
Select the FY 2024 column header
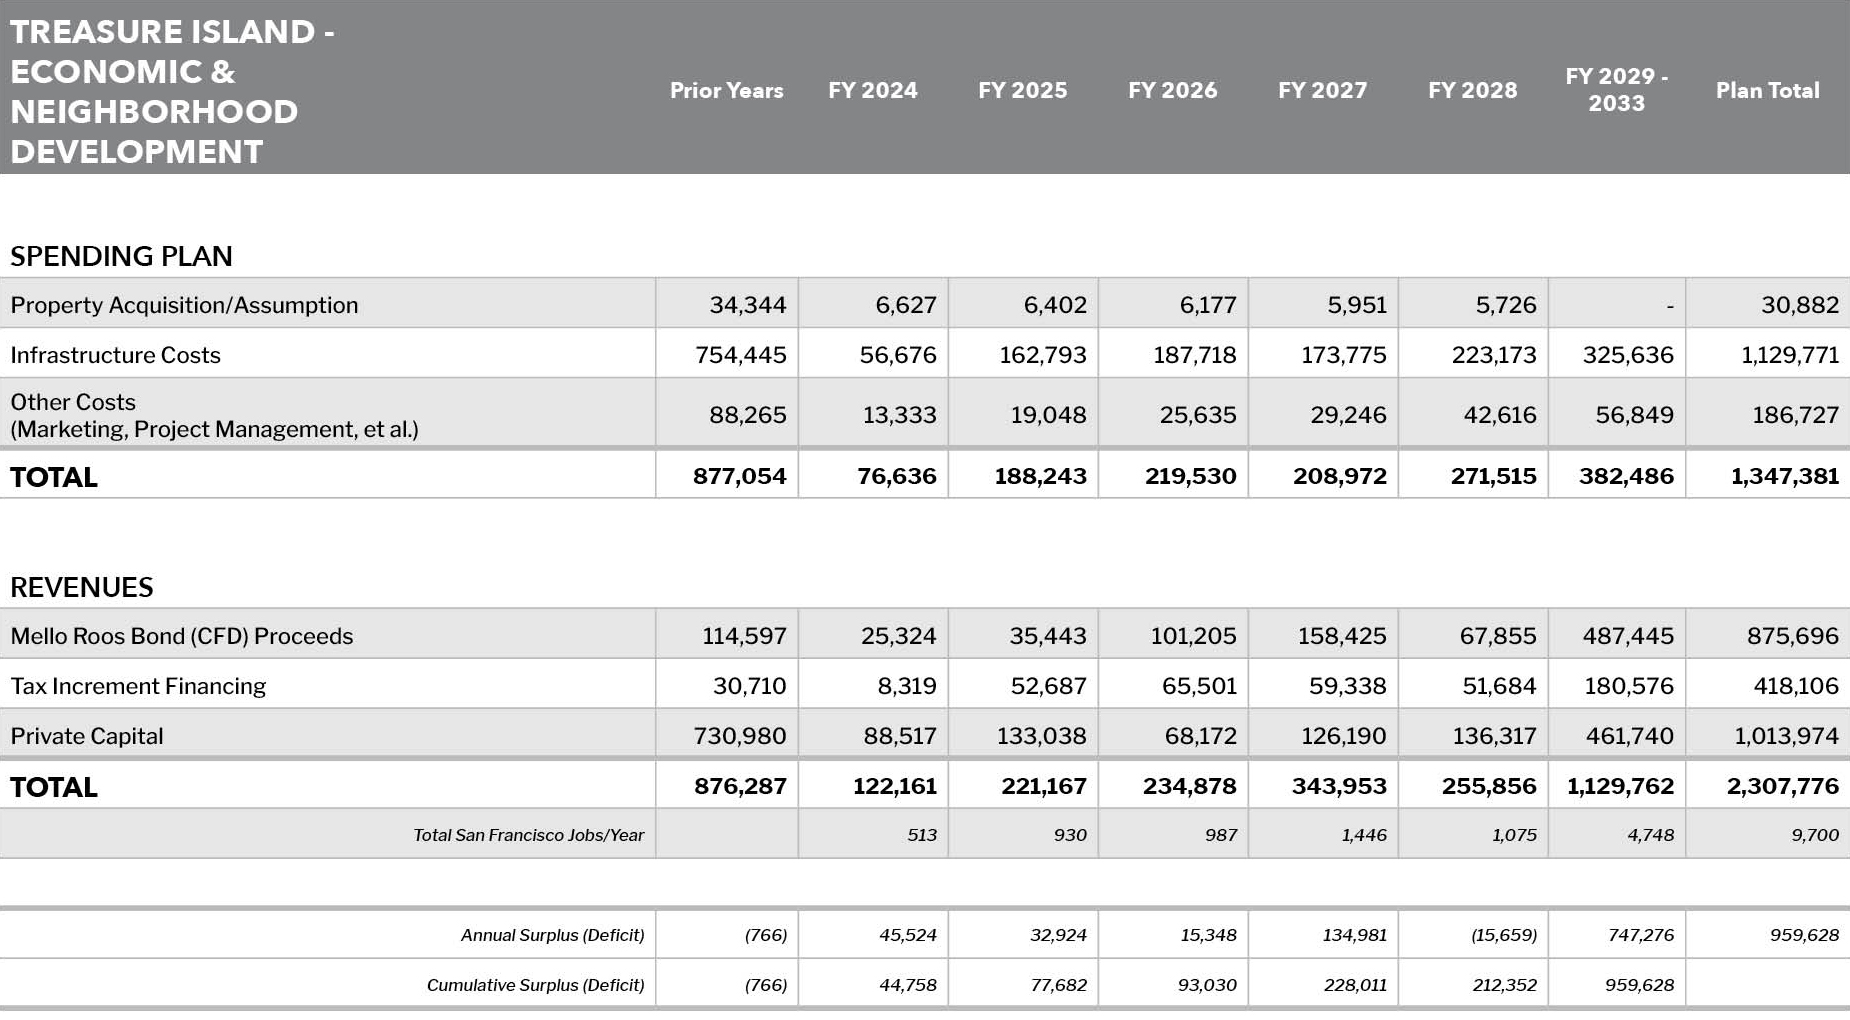point(872,90)
